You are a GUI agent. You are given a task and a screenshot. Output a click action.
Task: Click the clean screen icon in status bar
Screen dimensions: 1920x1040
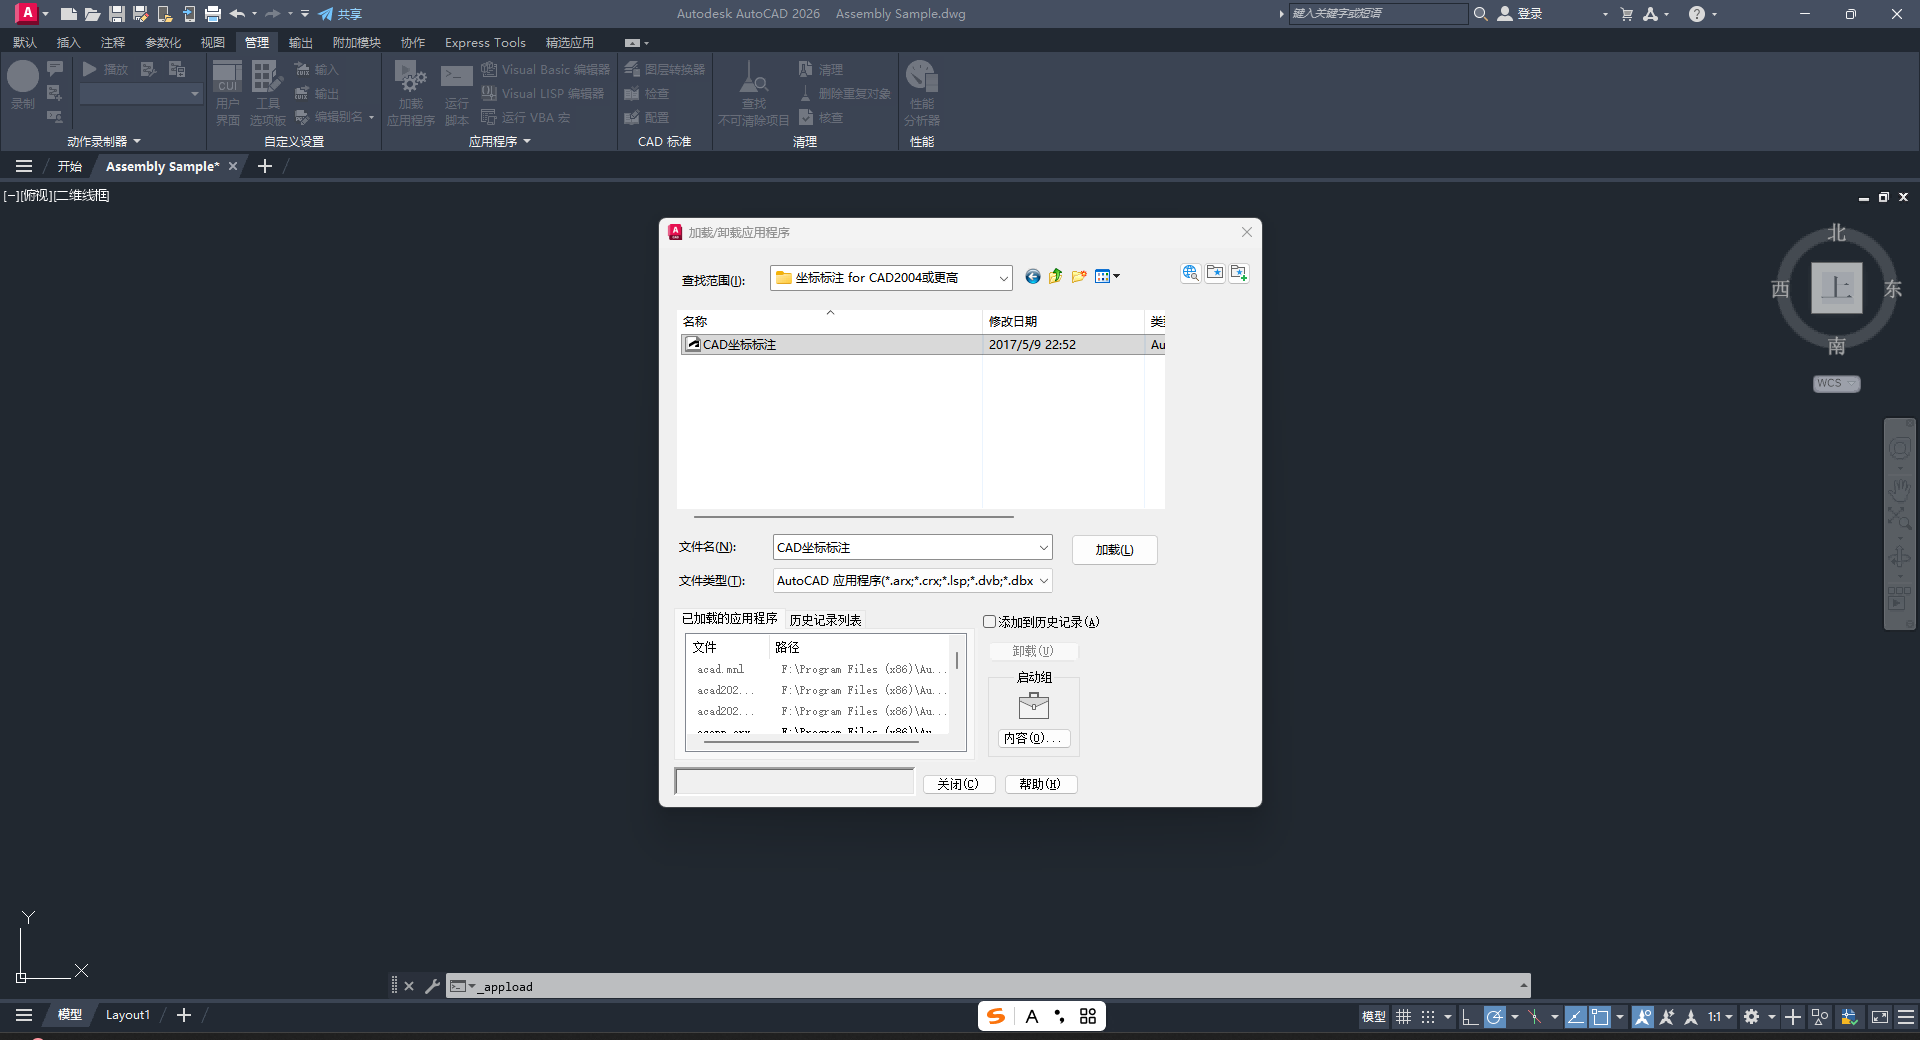[x=1880, y=1017]
